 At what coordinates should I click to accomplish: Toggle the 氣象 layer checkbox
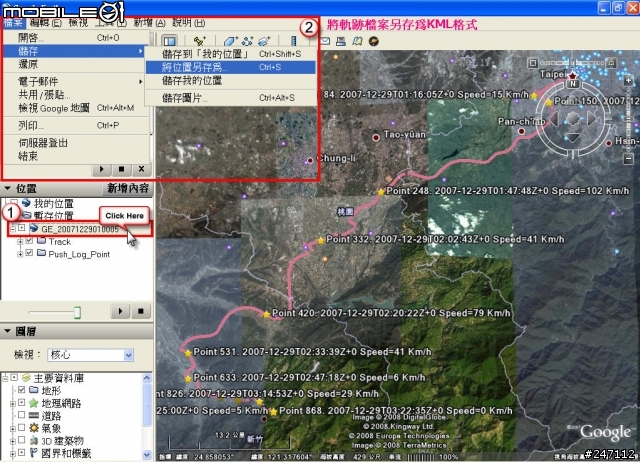tap(22, 427)
